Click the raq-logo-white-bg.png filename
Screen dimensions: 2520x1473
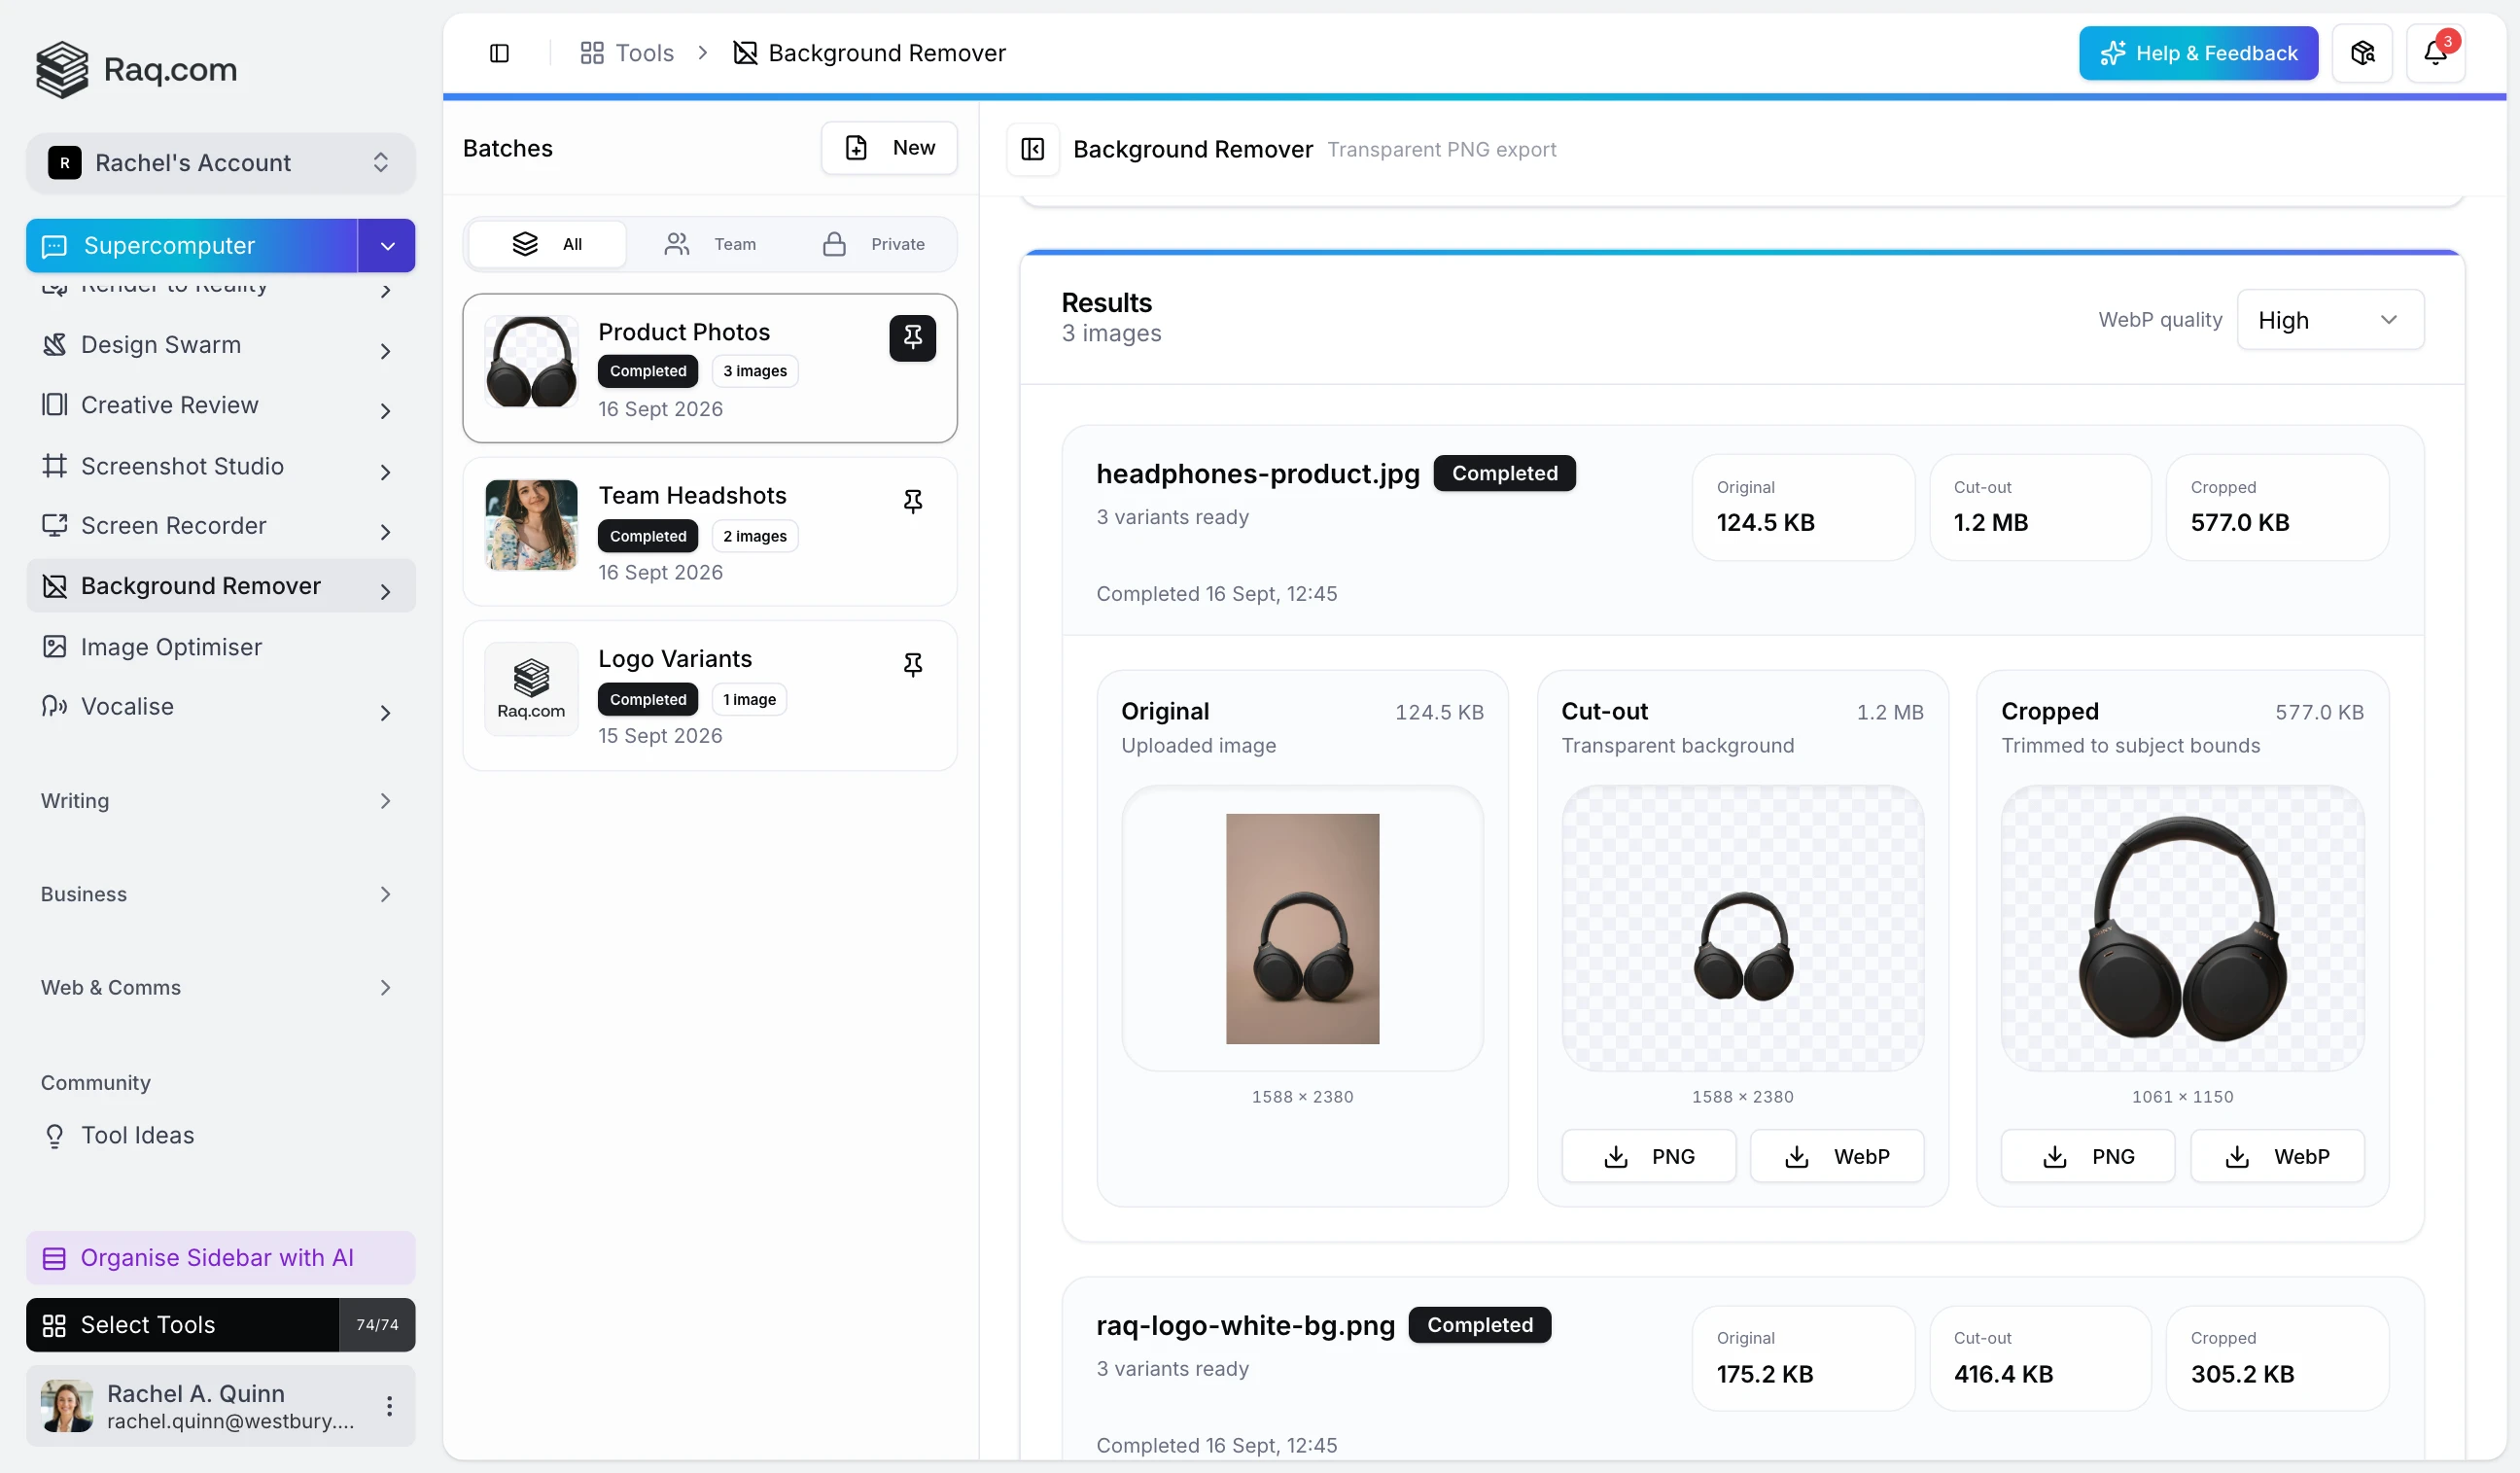coord(1245,1326)
